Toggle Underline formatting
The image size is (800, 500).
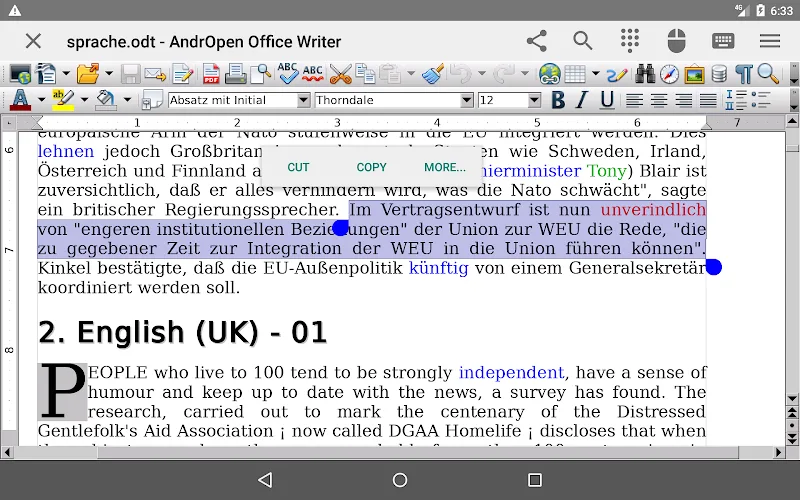pos(607,100)
